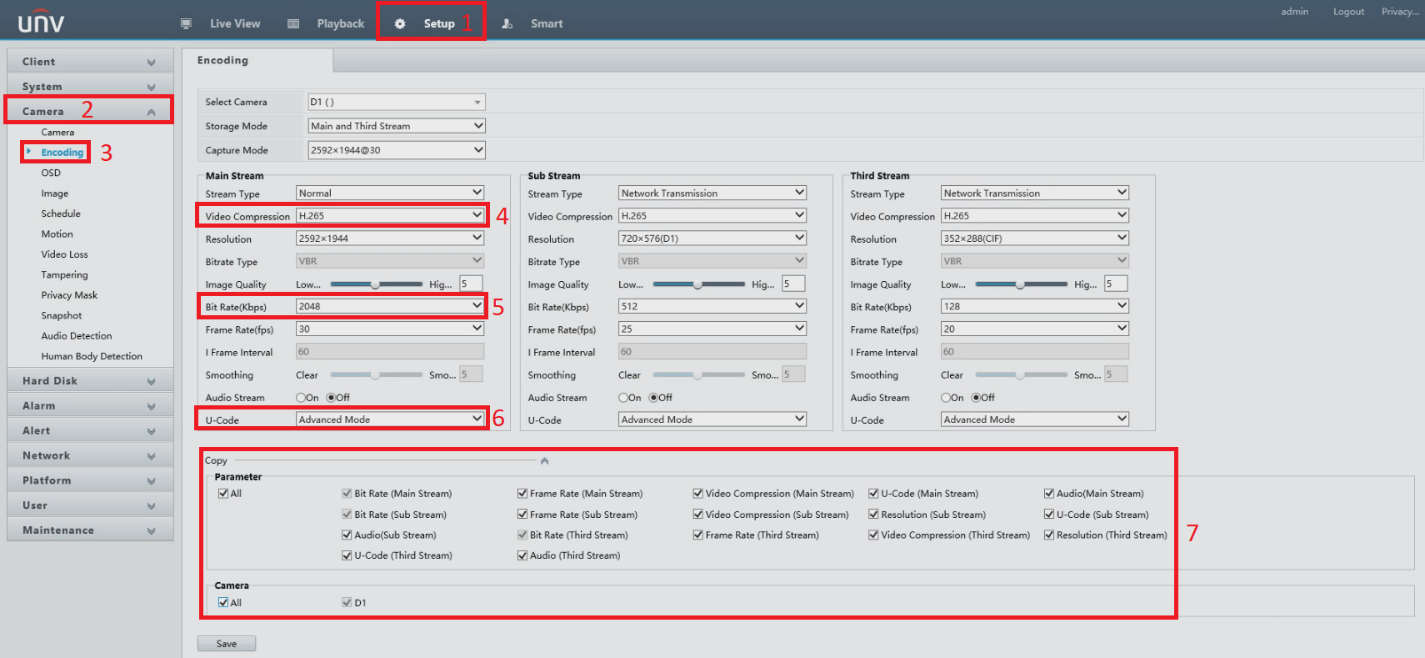Adjust Main Stream Image Quality slider
The width and height of the screenshot is (1425, 658).
tap(375, 284)
